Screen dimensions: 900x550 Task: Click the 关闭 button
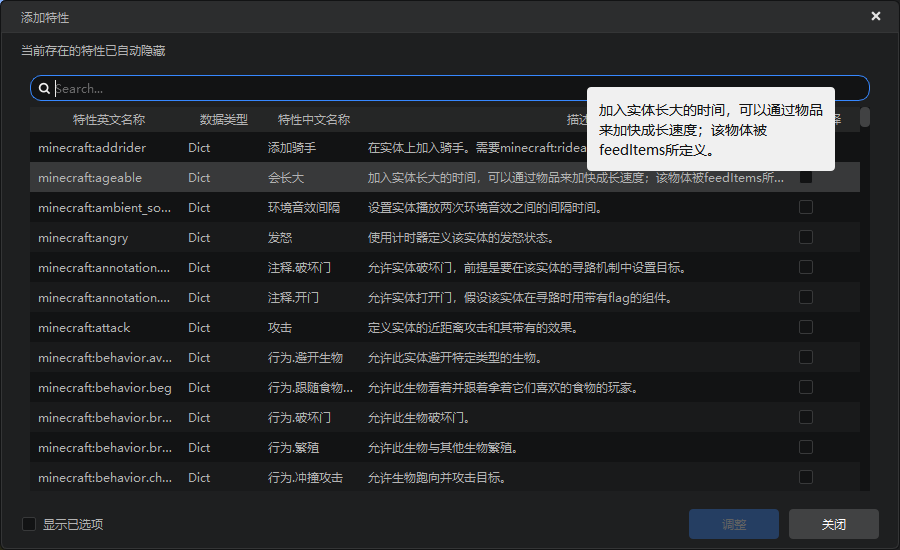(x=833, y=524)
